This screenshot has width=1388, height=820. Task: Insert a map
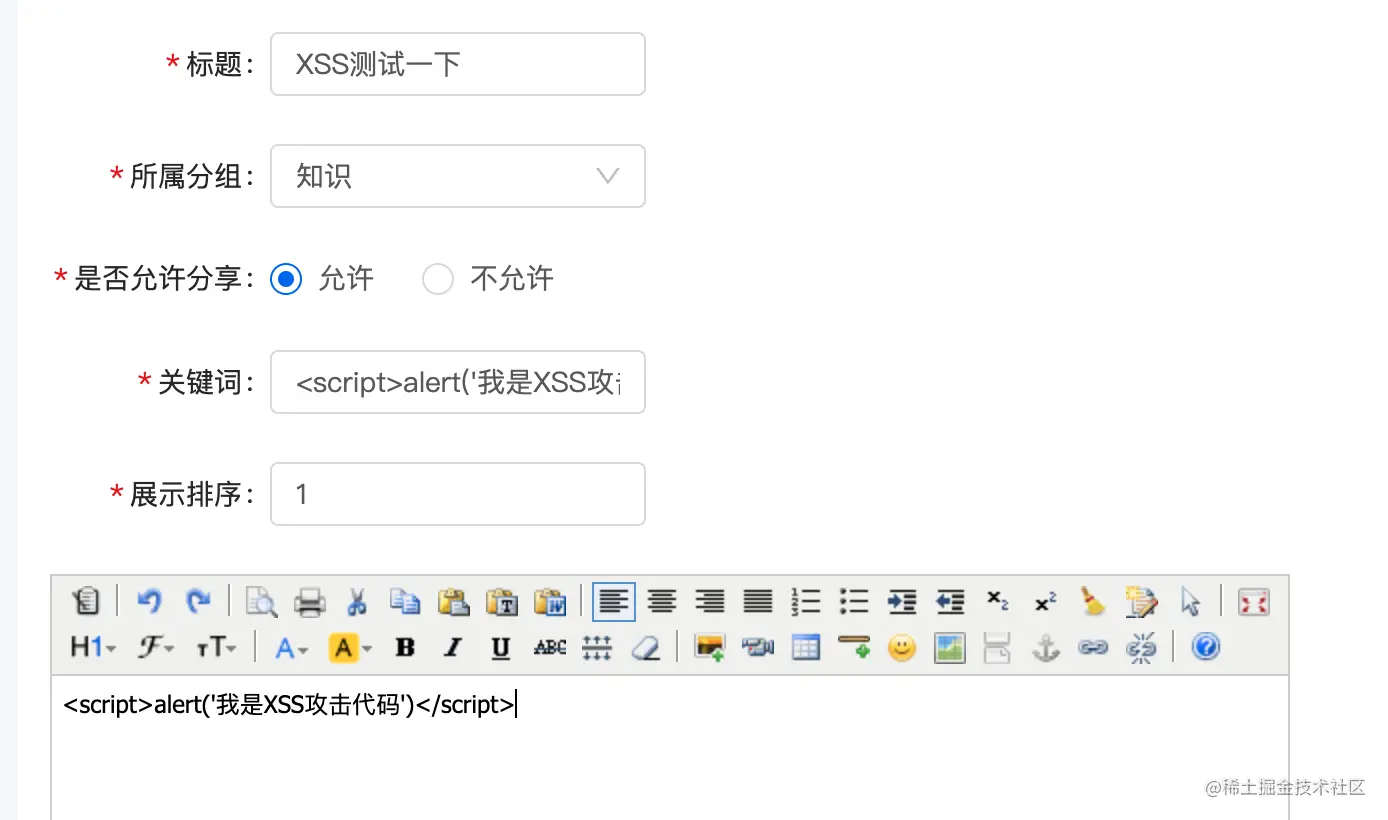950,648
